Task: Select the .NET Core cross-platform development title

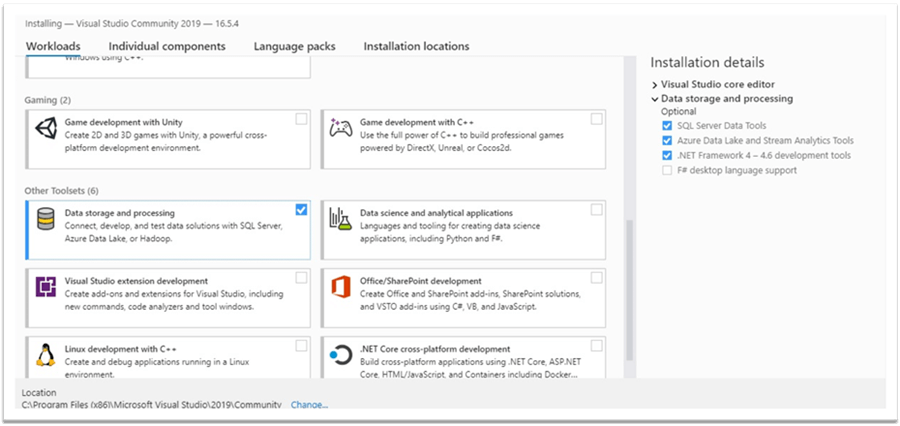Action: coord(435,348)
